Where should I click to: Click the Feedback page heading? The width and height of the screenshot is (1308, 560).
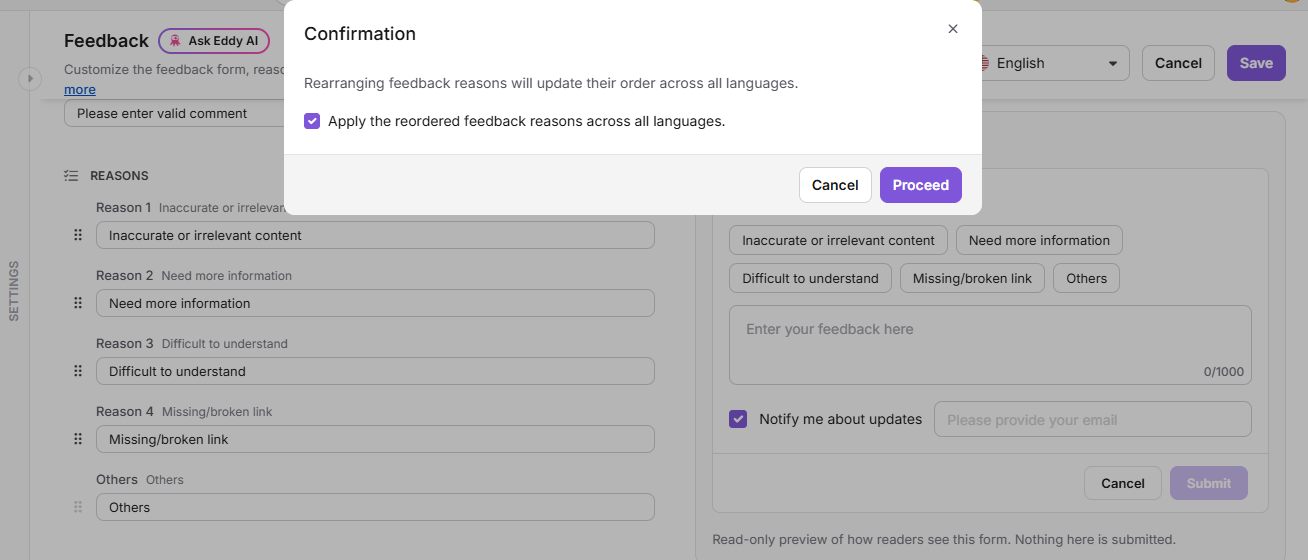(x=106, y=41)
